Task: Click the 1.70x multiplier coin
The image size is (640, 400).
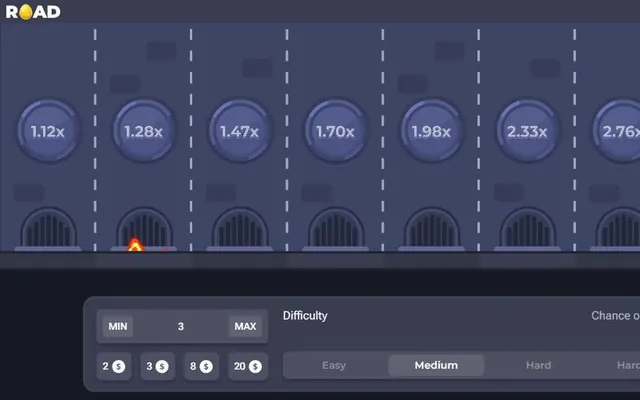Action: [x=336, y=131]
